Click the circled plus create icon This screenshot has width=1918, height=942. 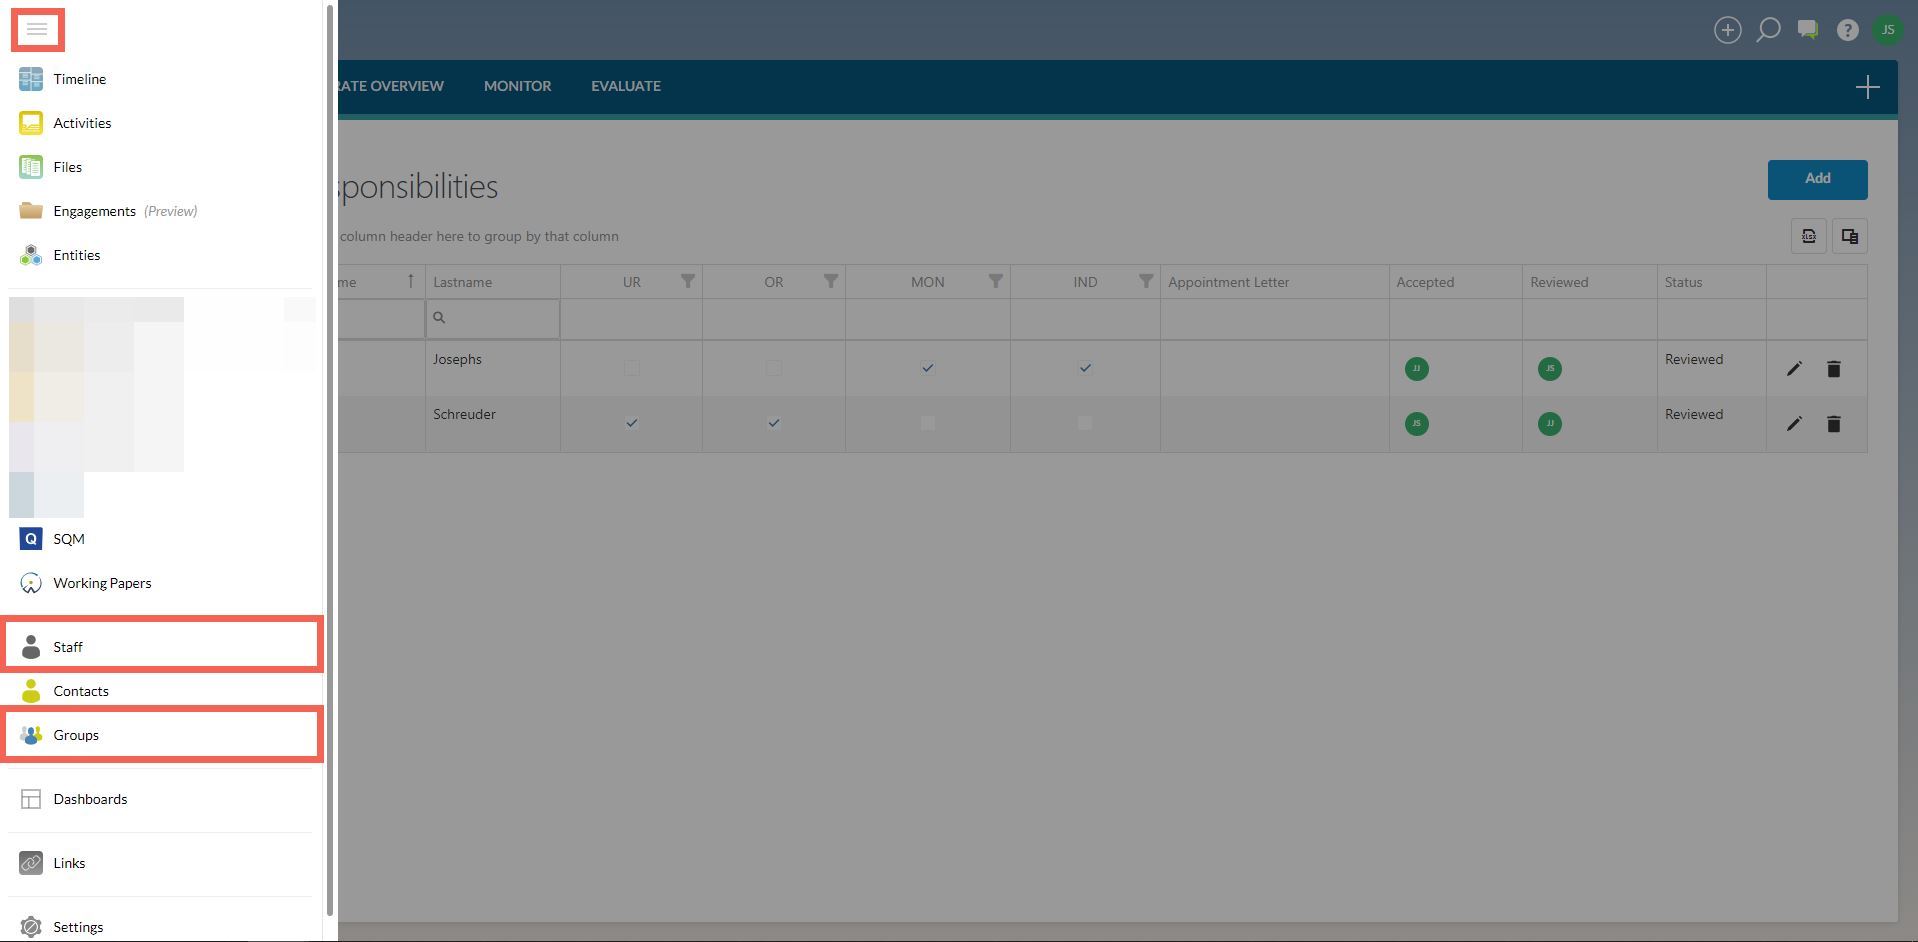[1727, 30]
